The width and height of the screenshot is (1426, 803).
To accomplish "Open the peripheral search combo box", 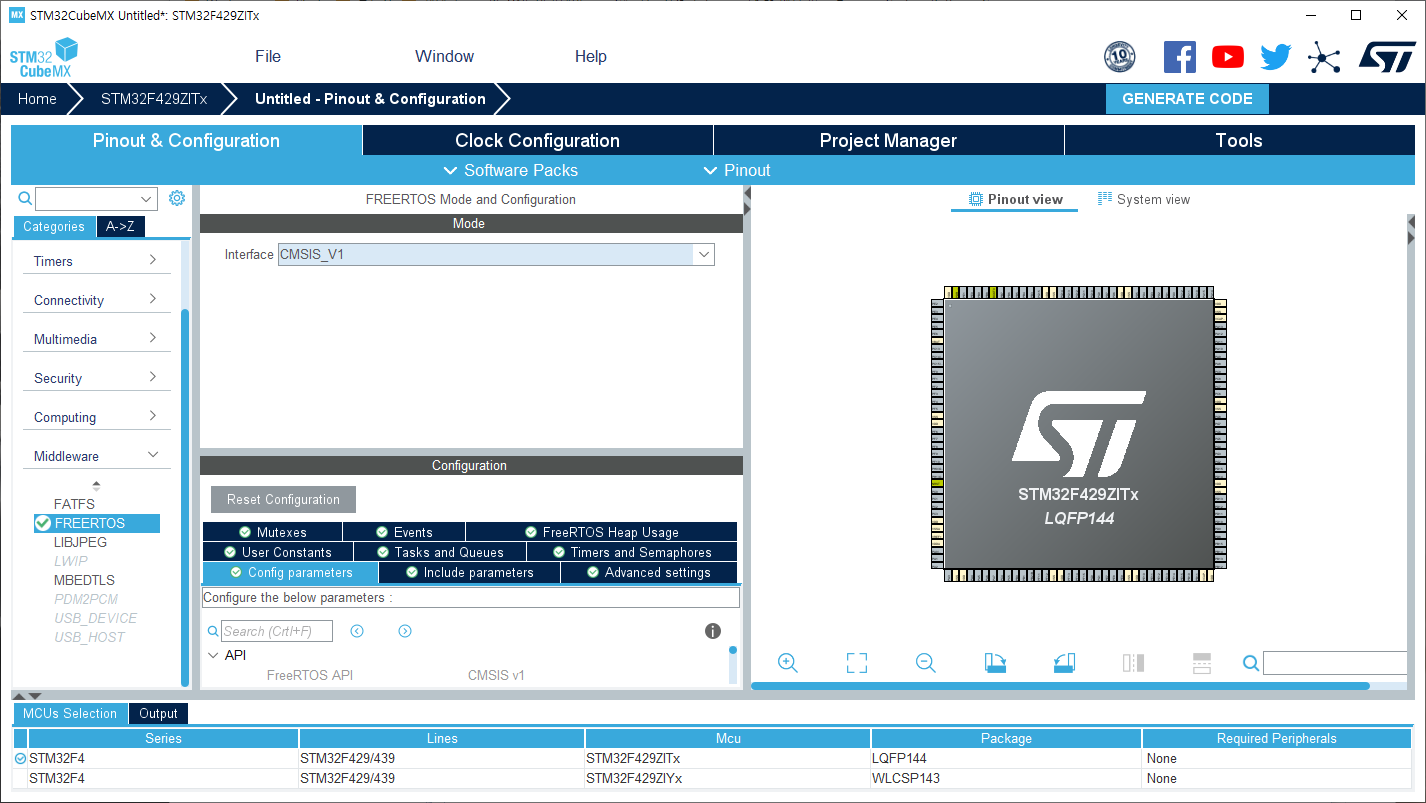I will click(96, 198).
